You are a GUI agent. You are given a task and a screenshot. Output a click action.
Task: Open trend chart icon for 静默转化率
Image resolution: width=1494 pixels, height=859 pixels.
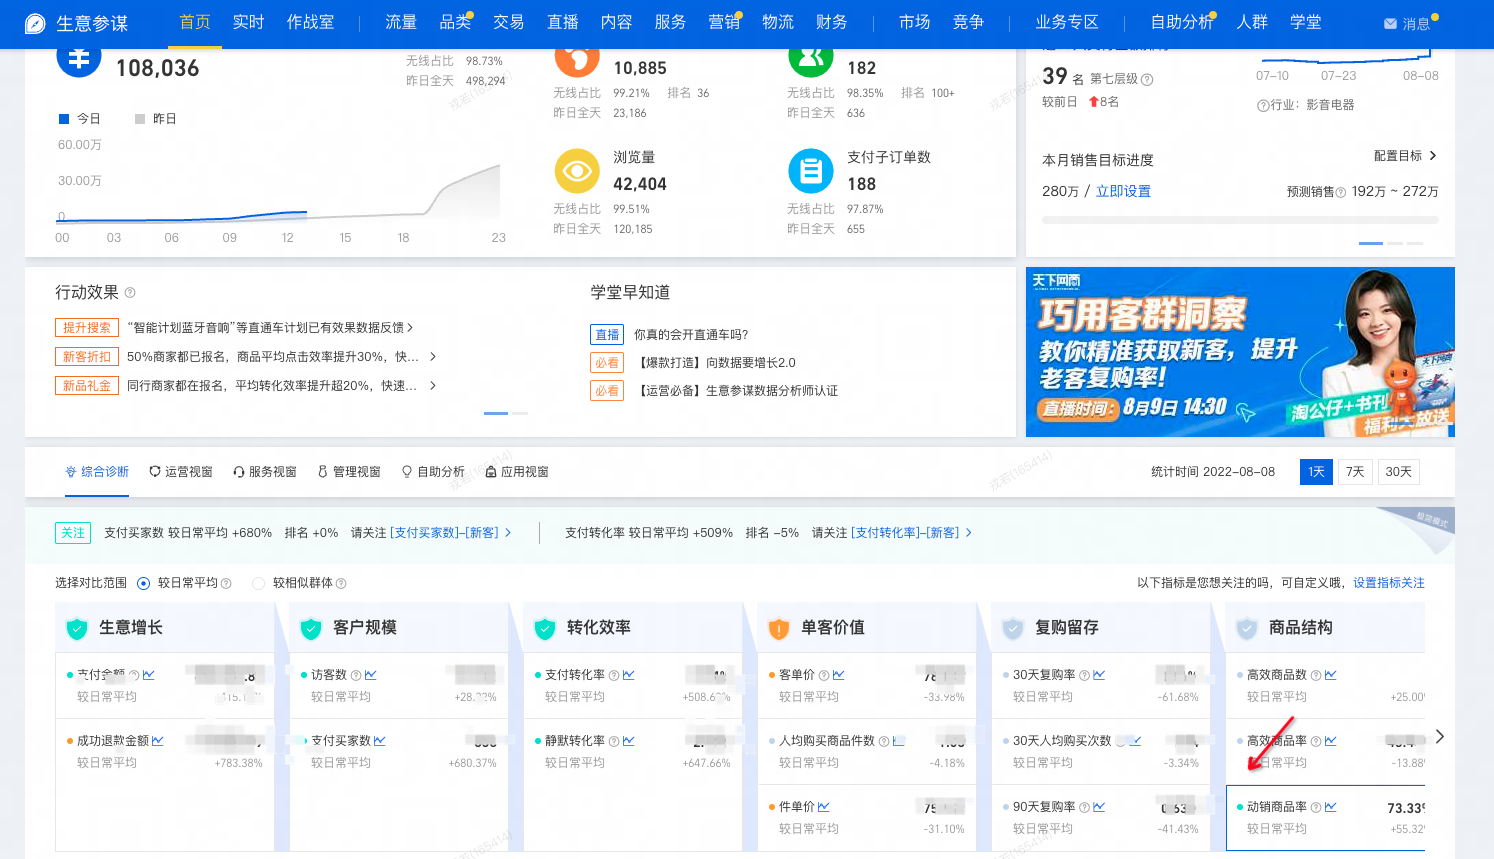(x=629, y=741)
